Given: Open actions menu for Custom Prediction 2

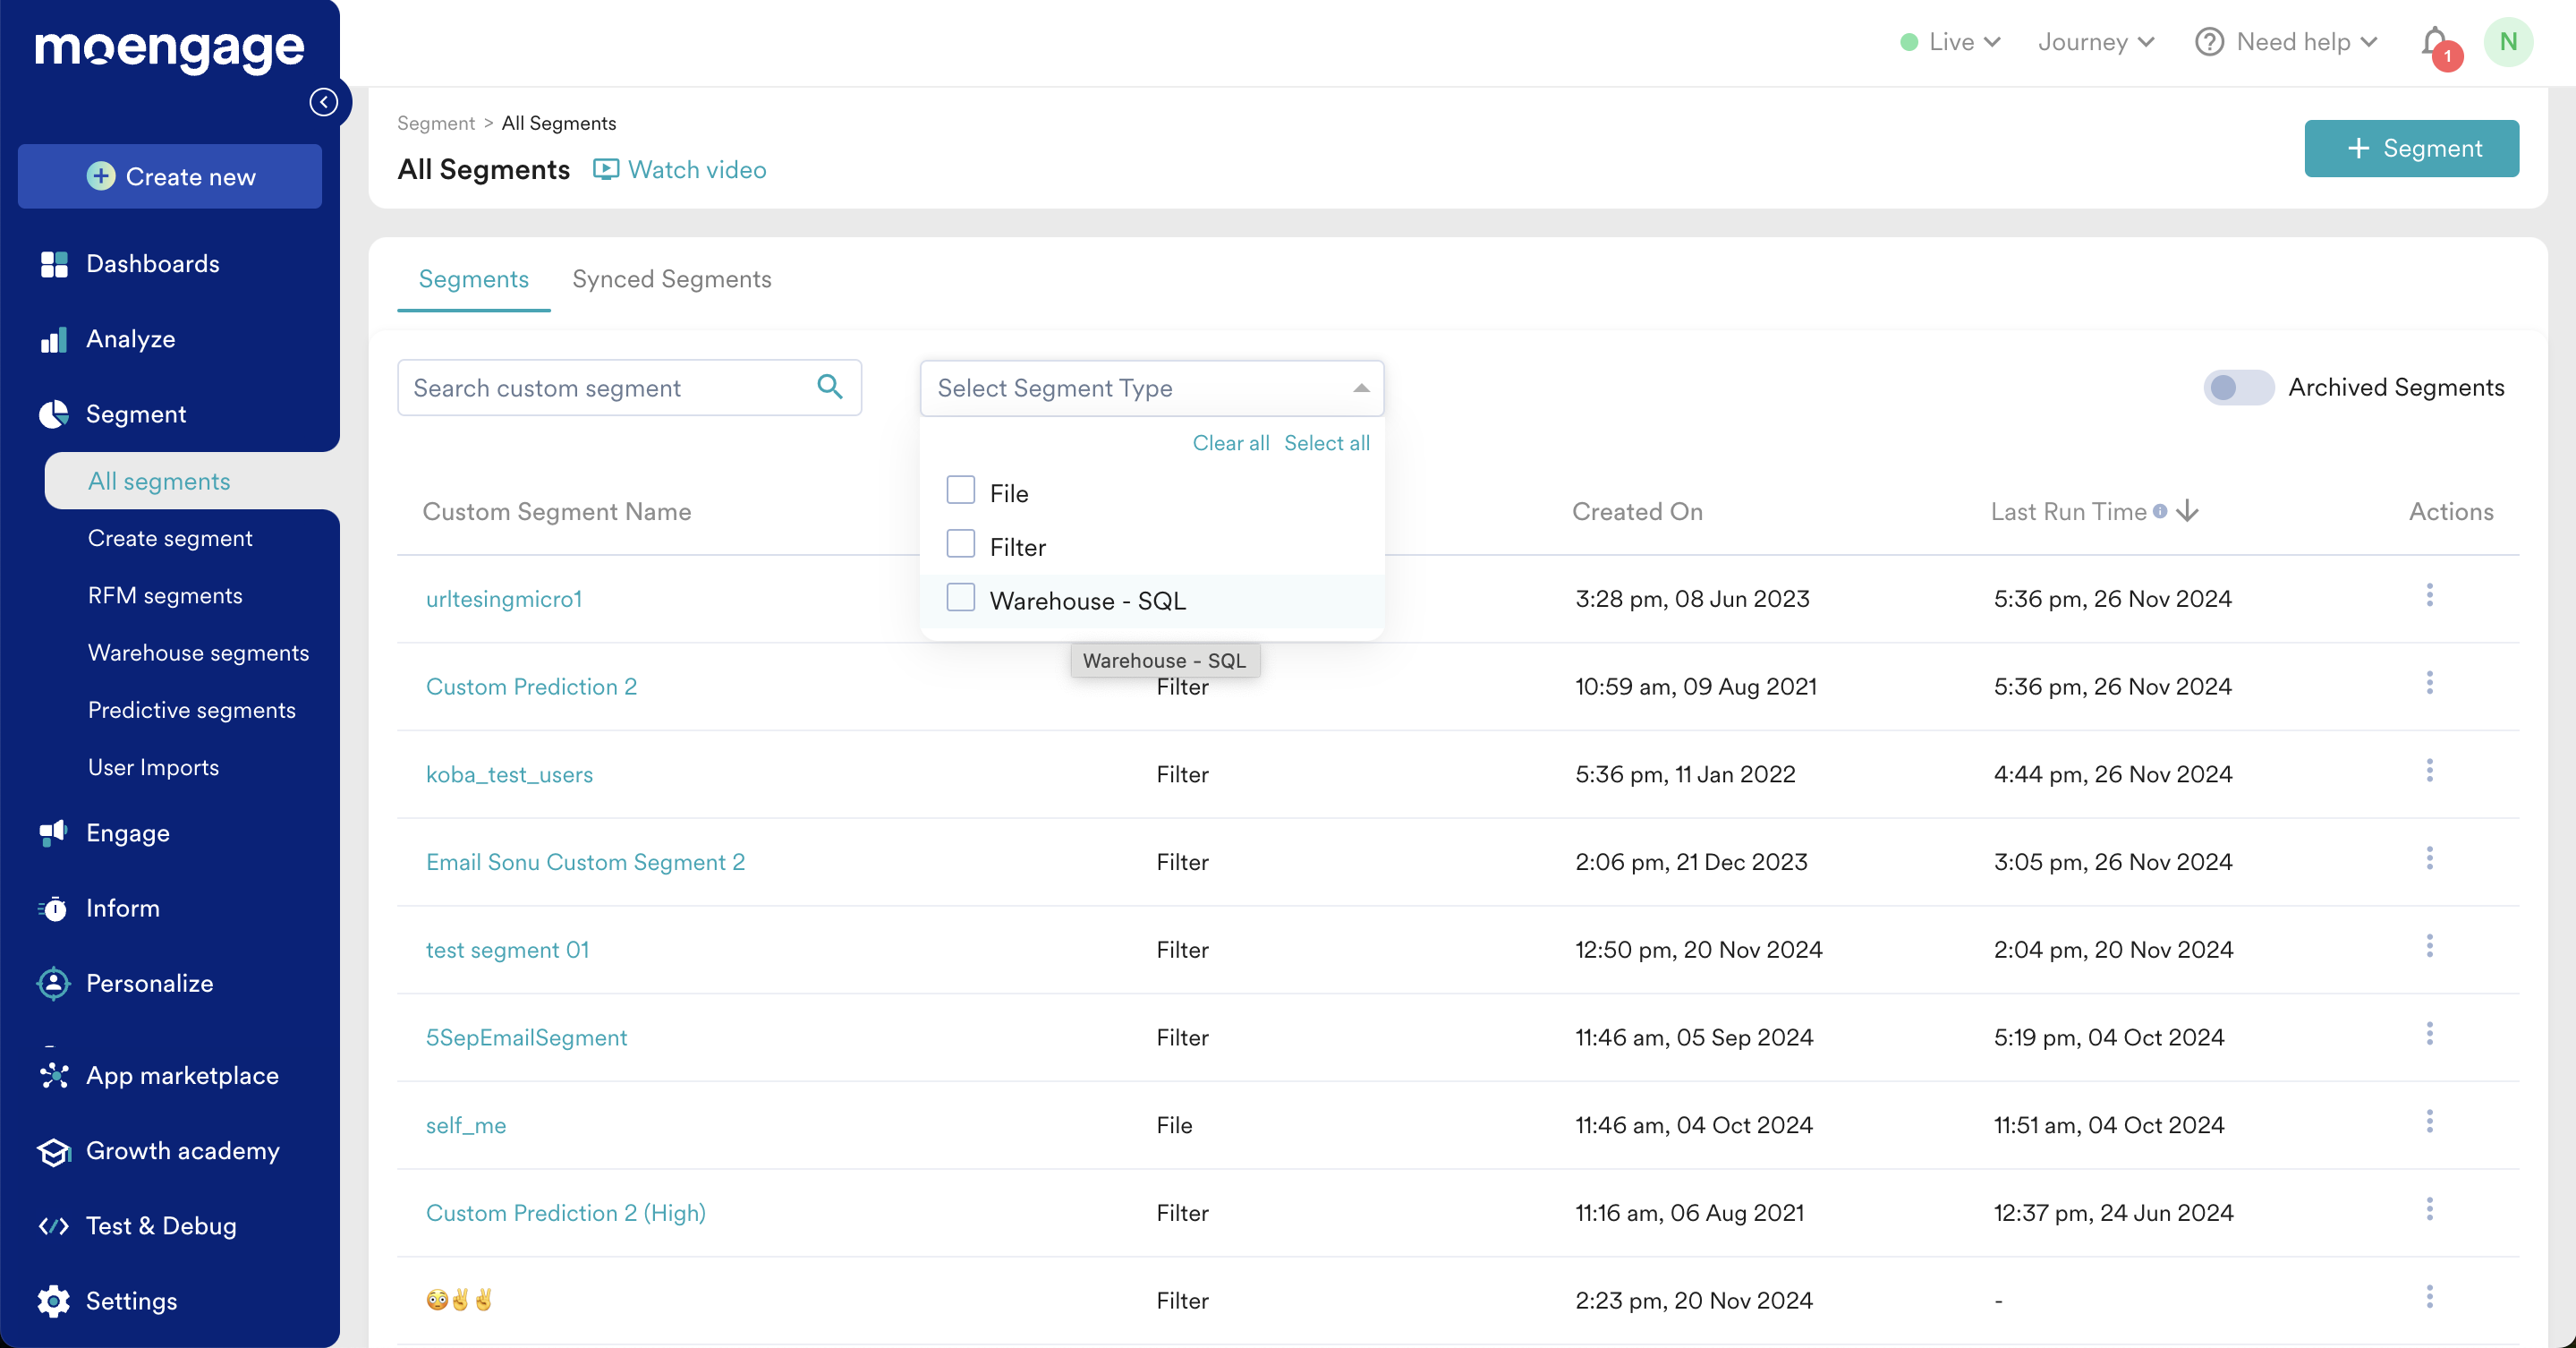Looking at the screenshot, I should click(x=2430, y=684).
